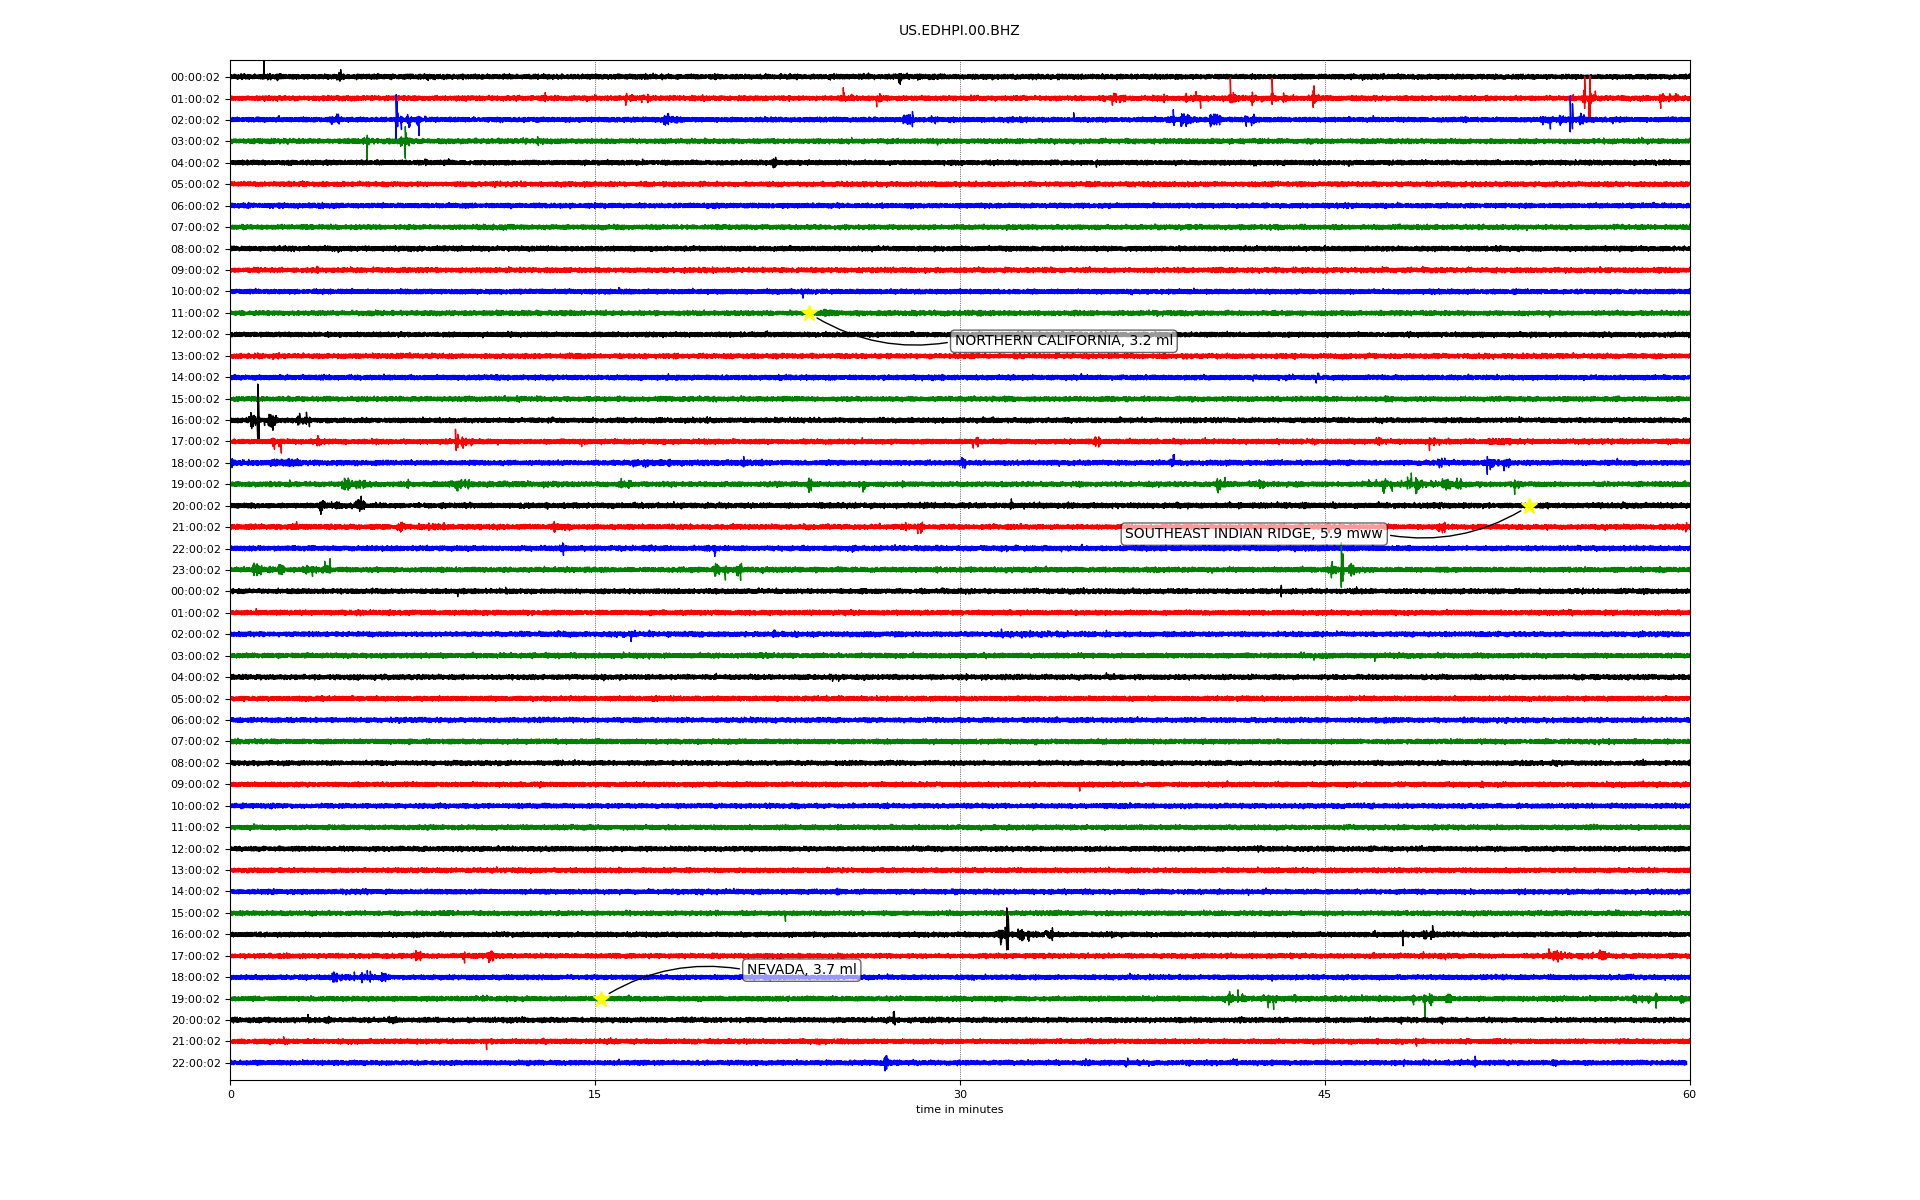Click the 30 minute x-axis tick label

point(960,1094)
